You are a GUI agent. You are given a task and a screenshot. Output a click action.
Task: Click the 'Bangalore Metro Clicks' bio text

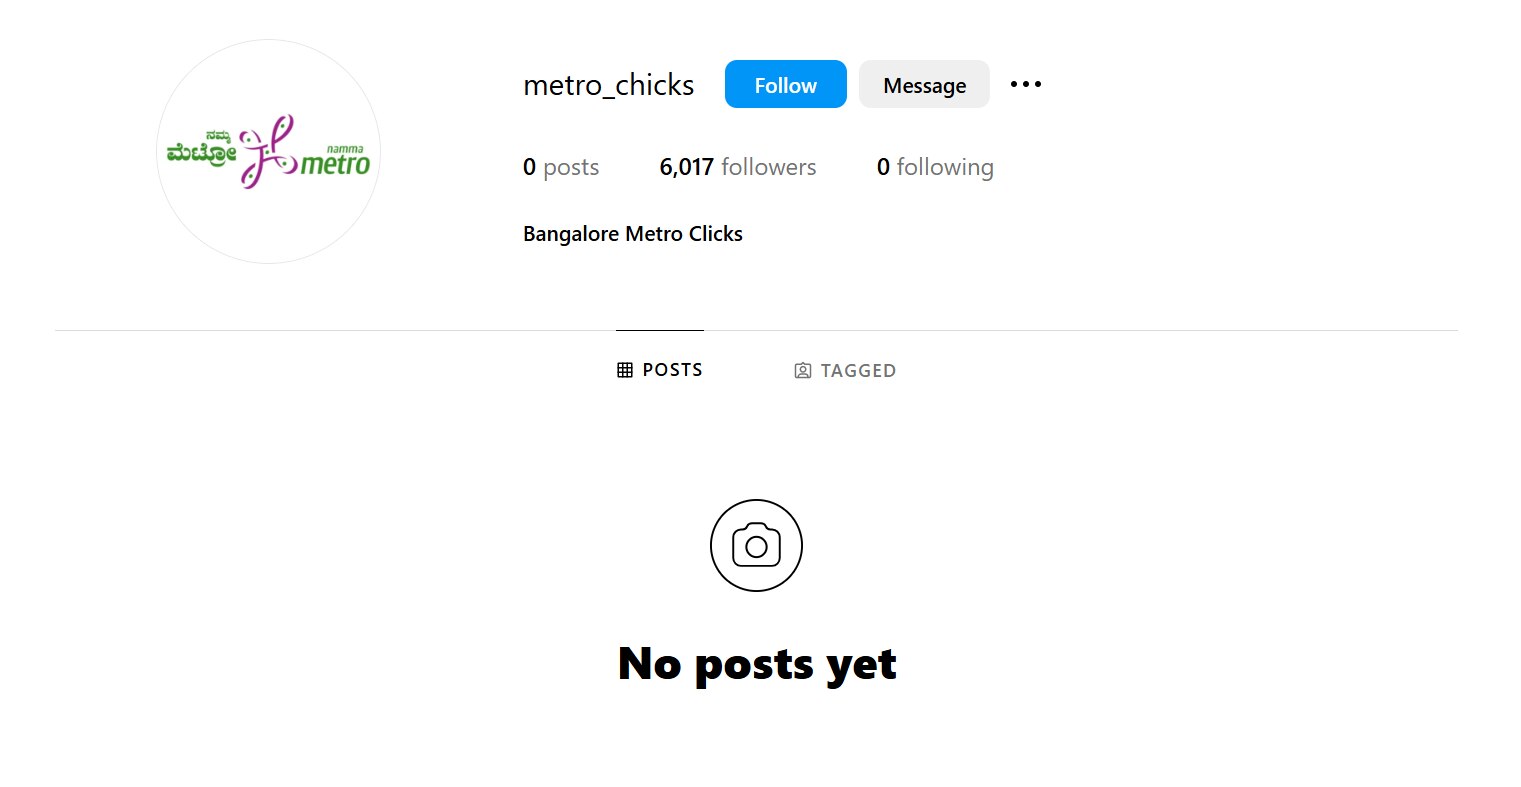click(632, 234)
